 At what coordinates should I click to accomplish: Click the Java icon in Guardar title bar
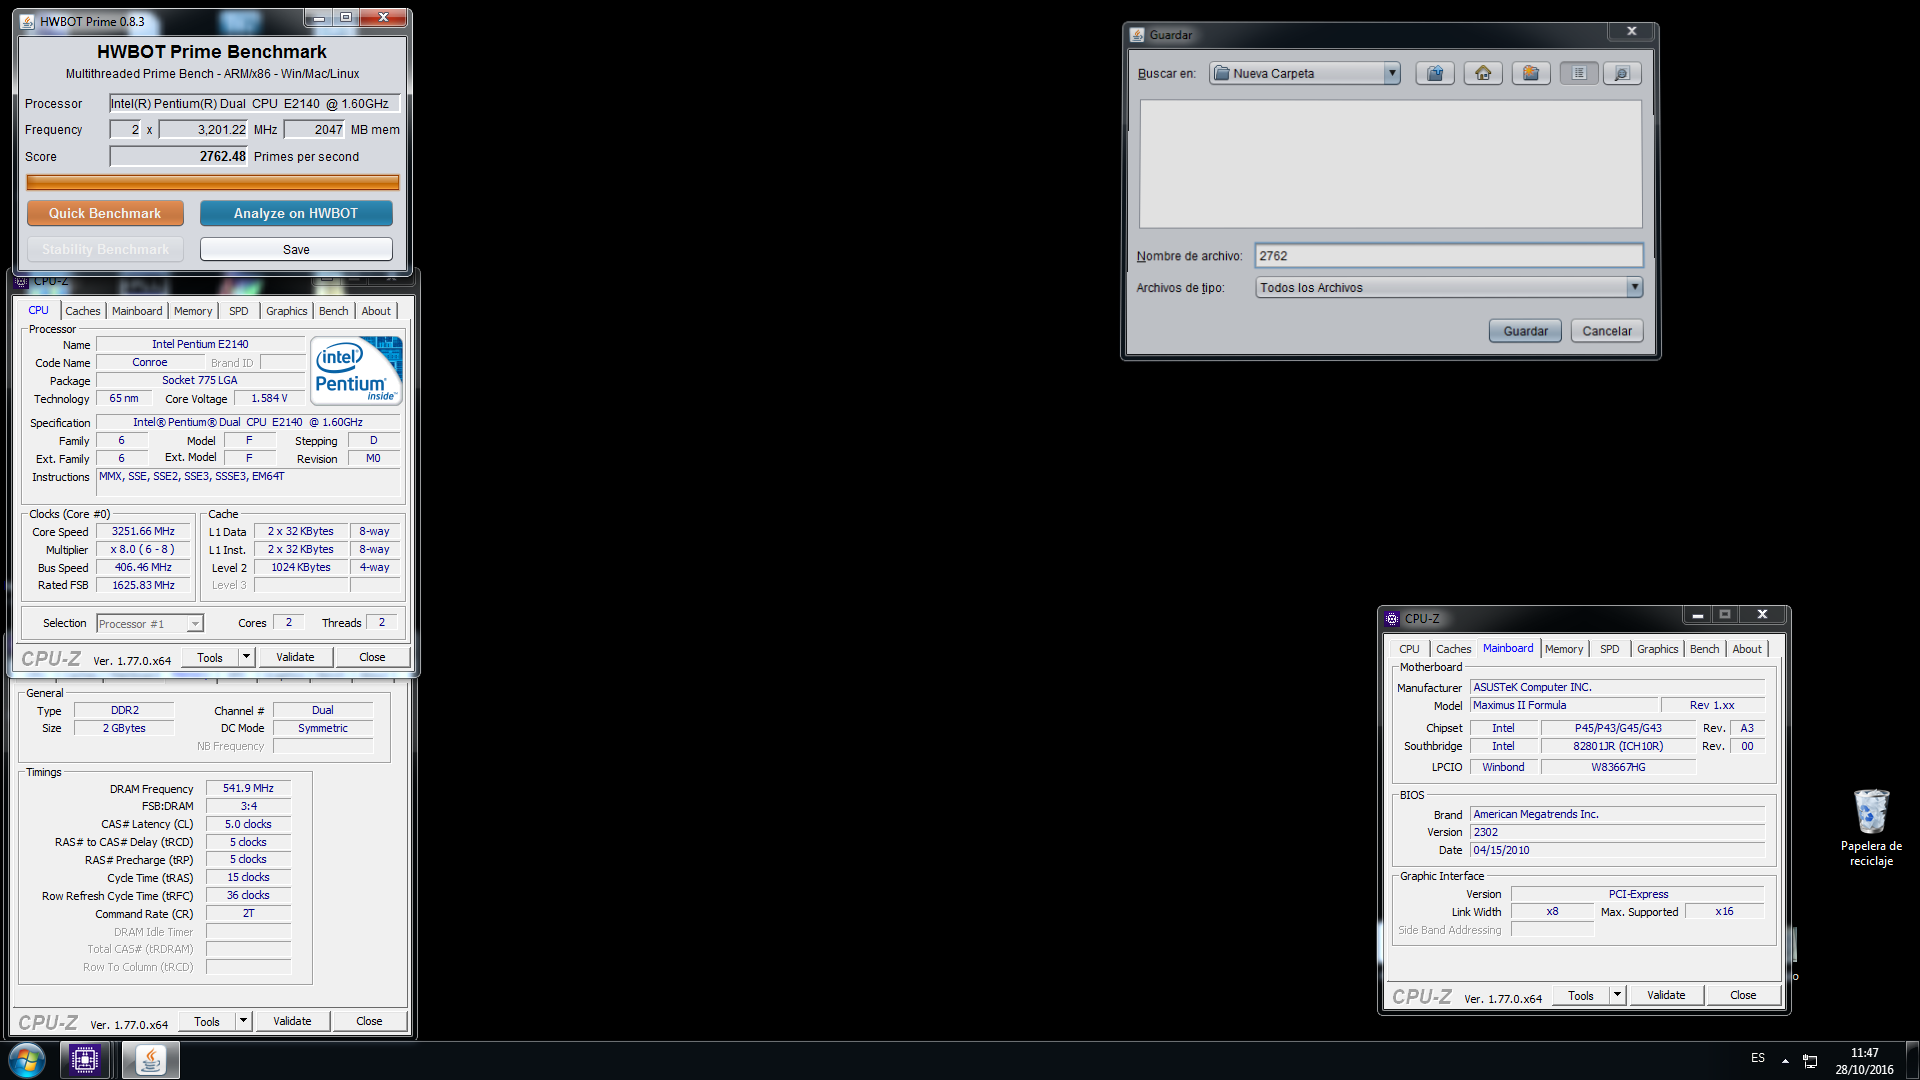point(1137,35)
